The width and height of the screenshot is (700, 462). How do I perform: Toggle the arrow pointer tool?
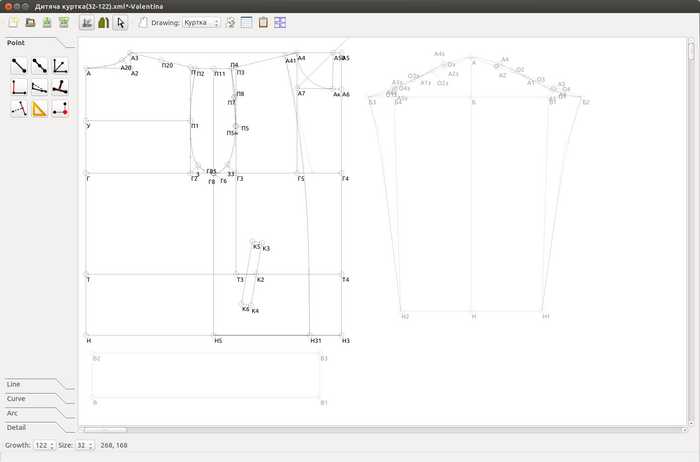[x=120, y=22]
